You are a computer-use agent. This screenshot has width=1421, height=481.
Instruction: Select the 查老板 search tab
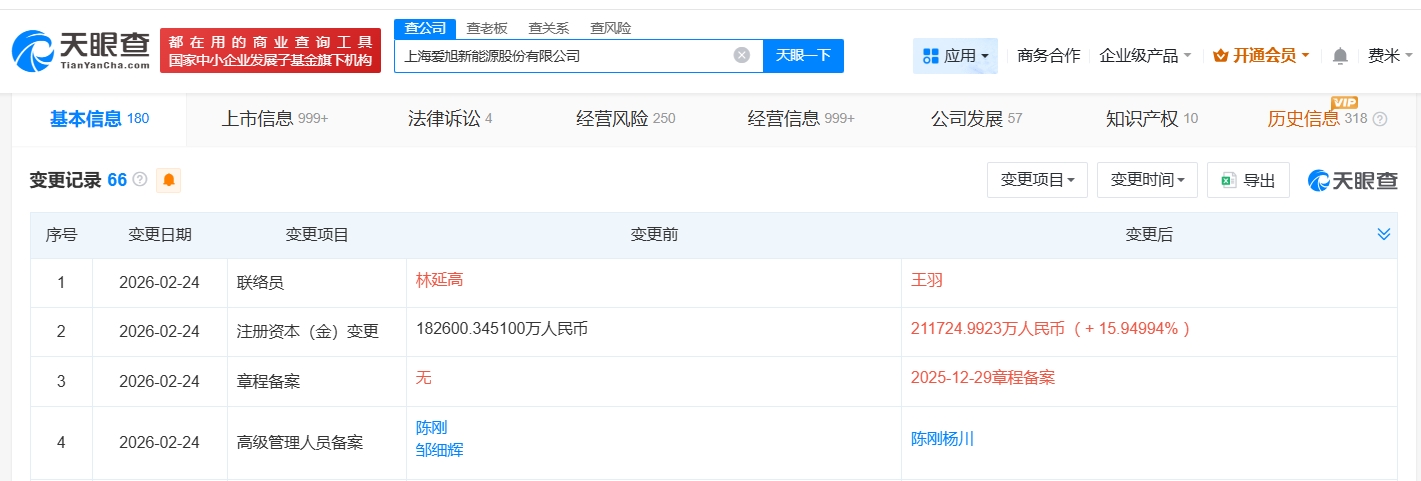click(x=487, y=28)
